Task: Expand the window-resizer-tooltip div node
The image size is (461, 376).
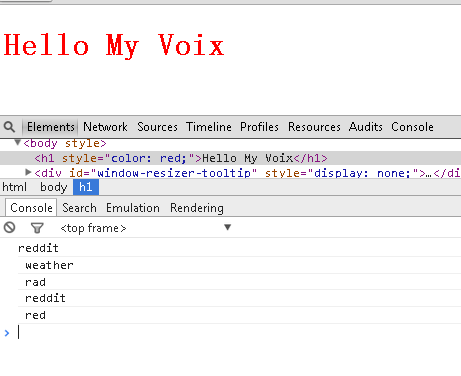Action: coord(28,172)
